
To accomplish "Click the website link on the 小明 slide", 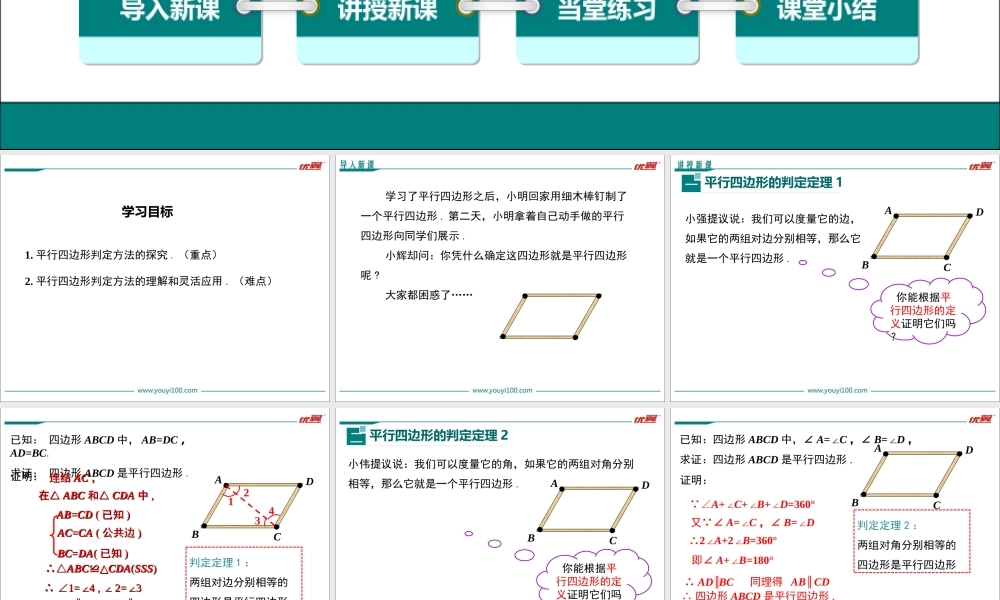I will tap(502, 390).
